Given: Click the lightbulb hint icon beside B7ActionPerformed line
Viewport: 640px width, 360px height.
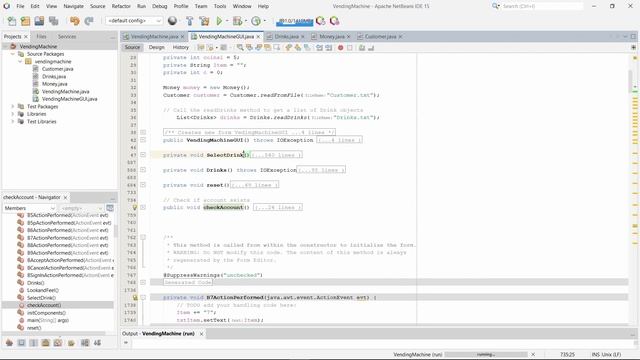Looking at the screenshot, I should tap(135, 298).
